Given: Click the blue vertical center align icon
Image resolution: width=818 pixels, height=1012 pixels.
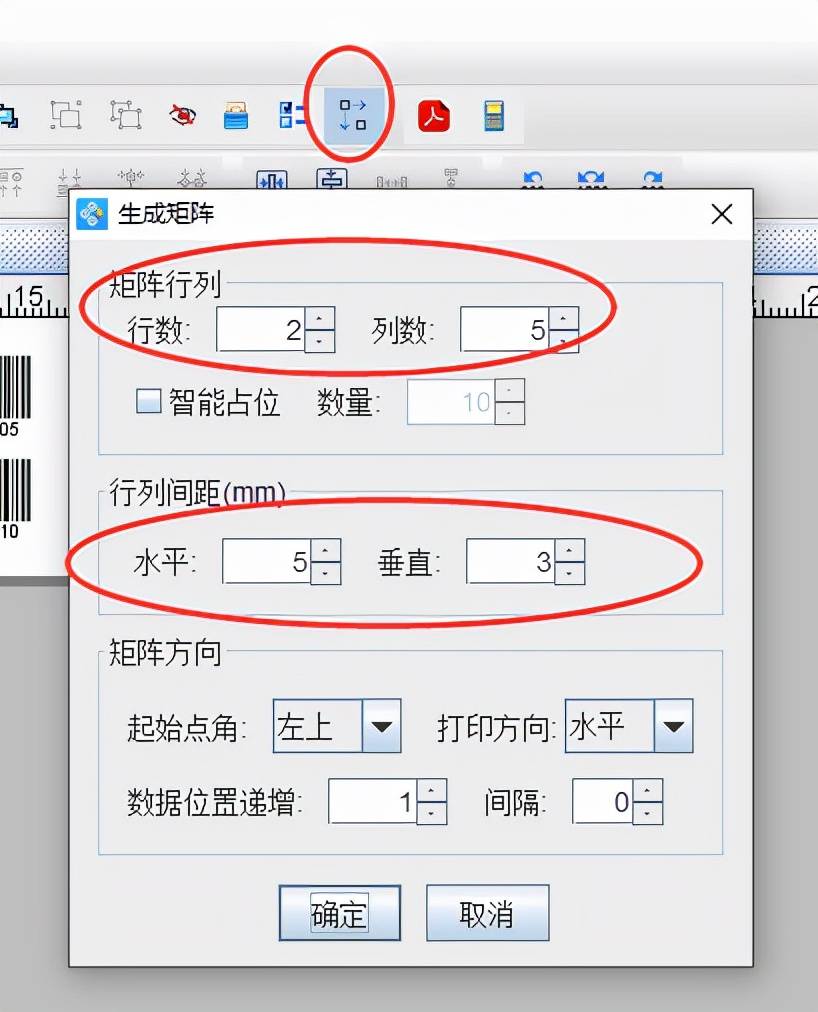Looking at the screenshot, I should point(332,179).
